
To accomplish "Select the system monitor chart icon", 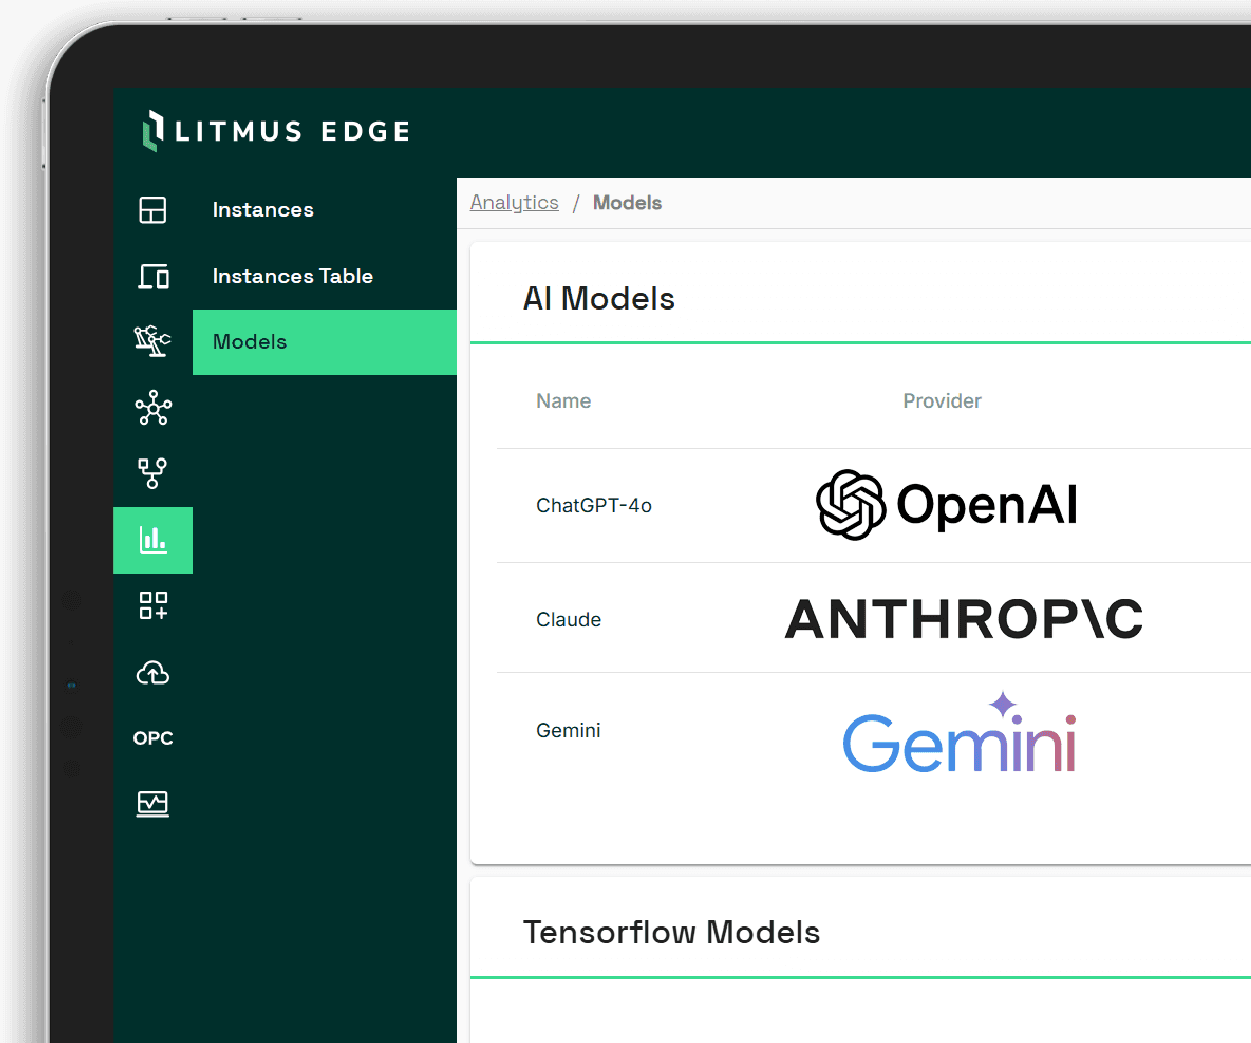I will (153, 803).
